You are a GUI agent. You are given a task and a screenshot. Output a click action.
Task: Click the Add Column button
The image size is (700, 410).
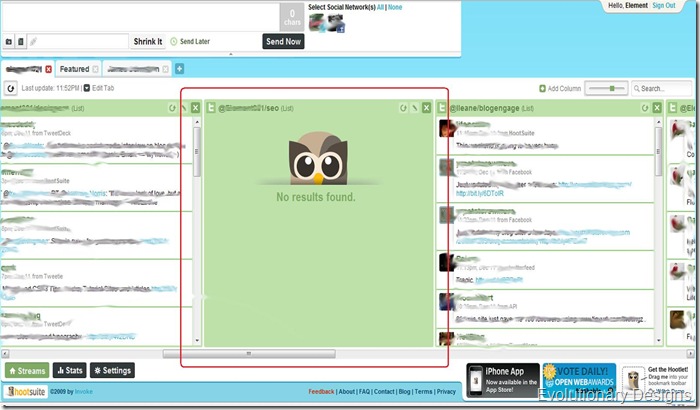pyautogui.click(x=560, y=88)
